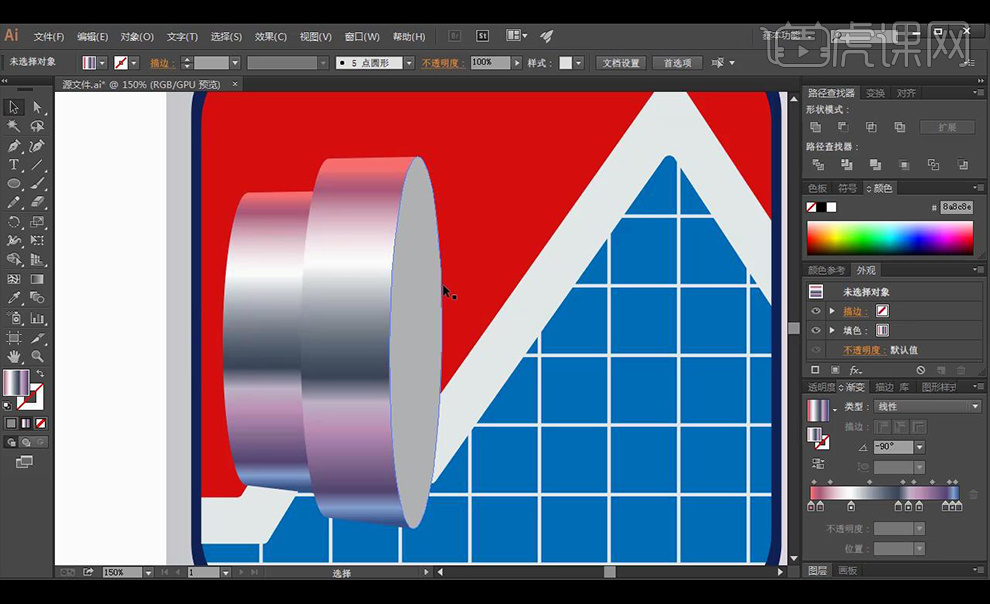Viewport: 990px width, 604px height.
Task: Select the Rotate tool
Action: [13, 222]
